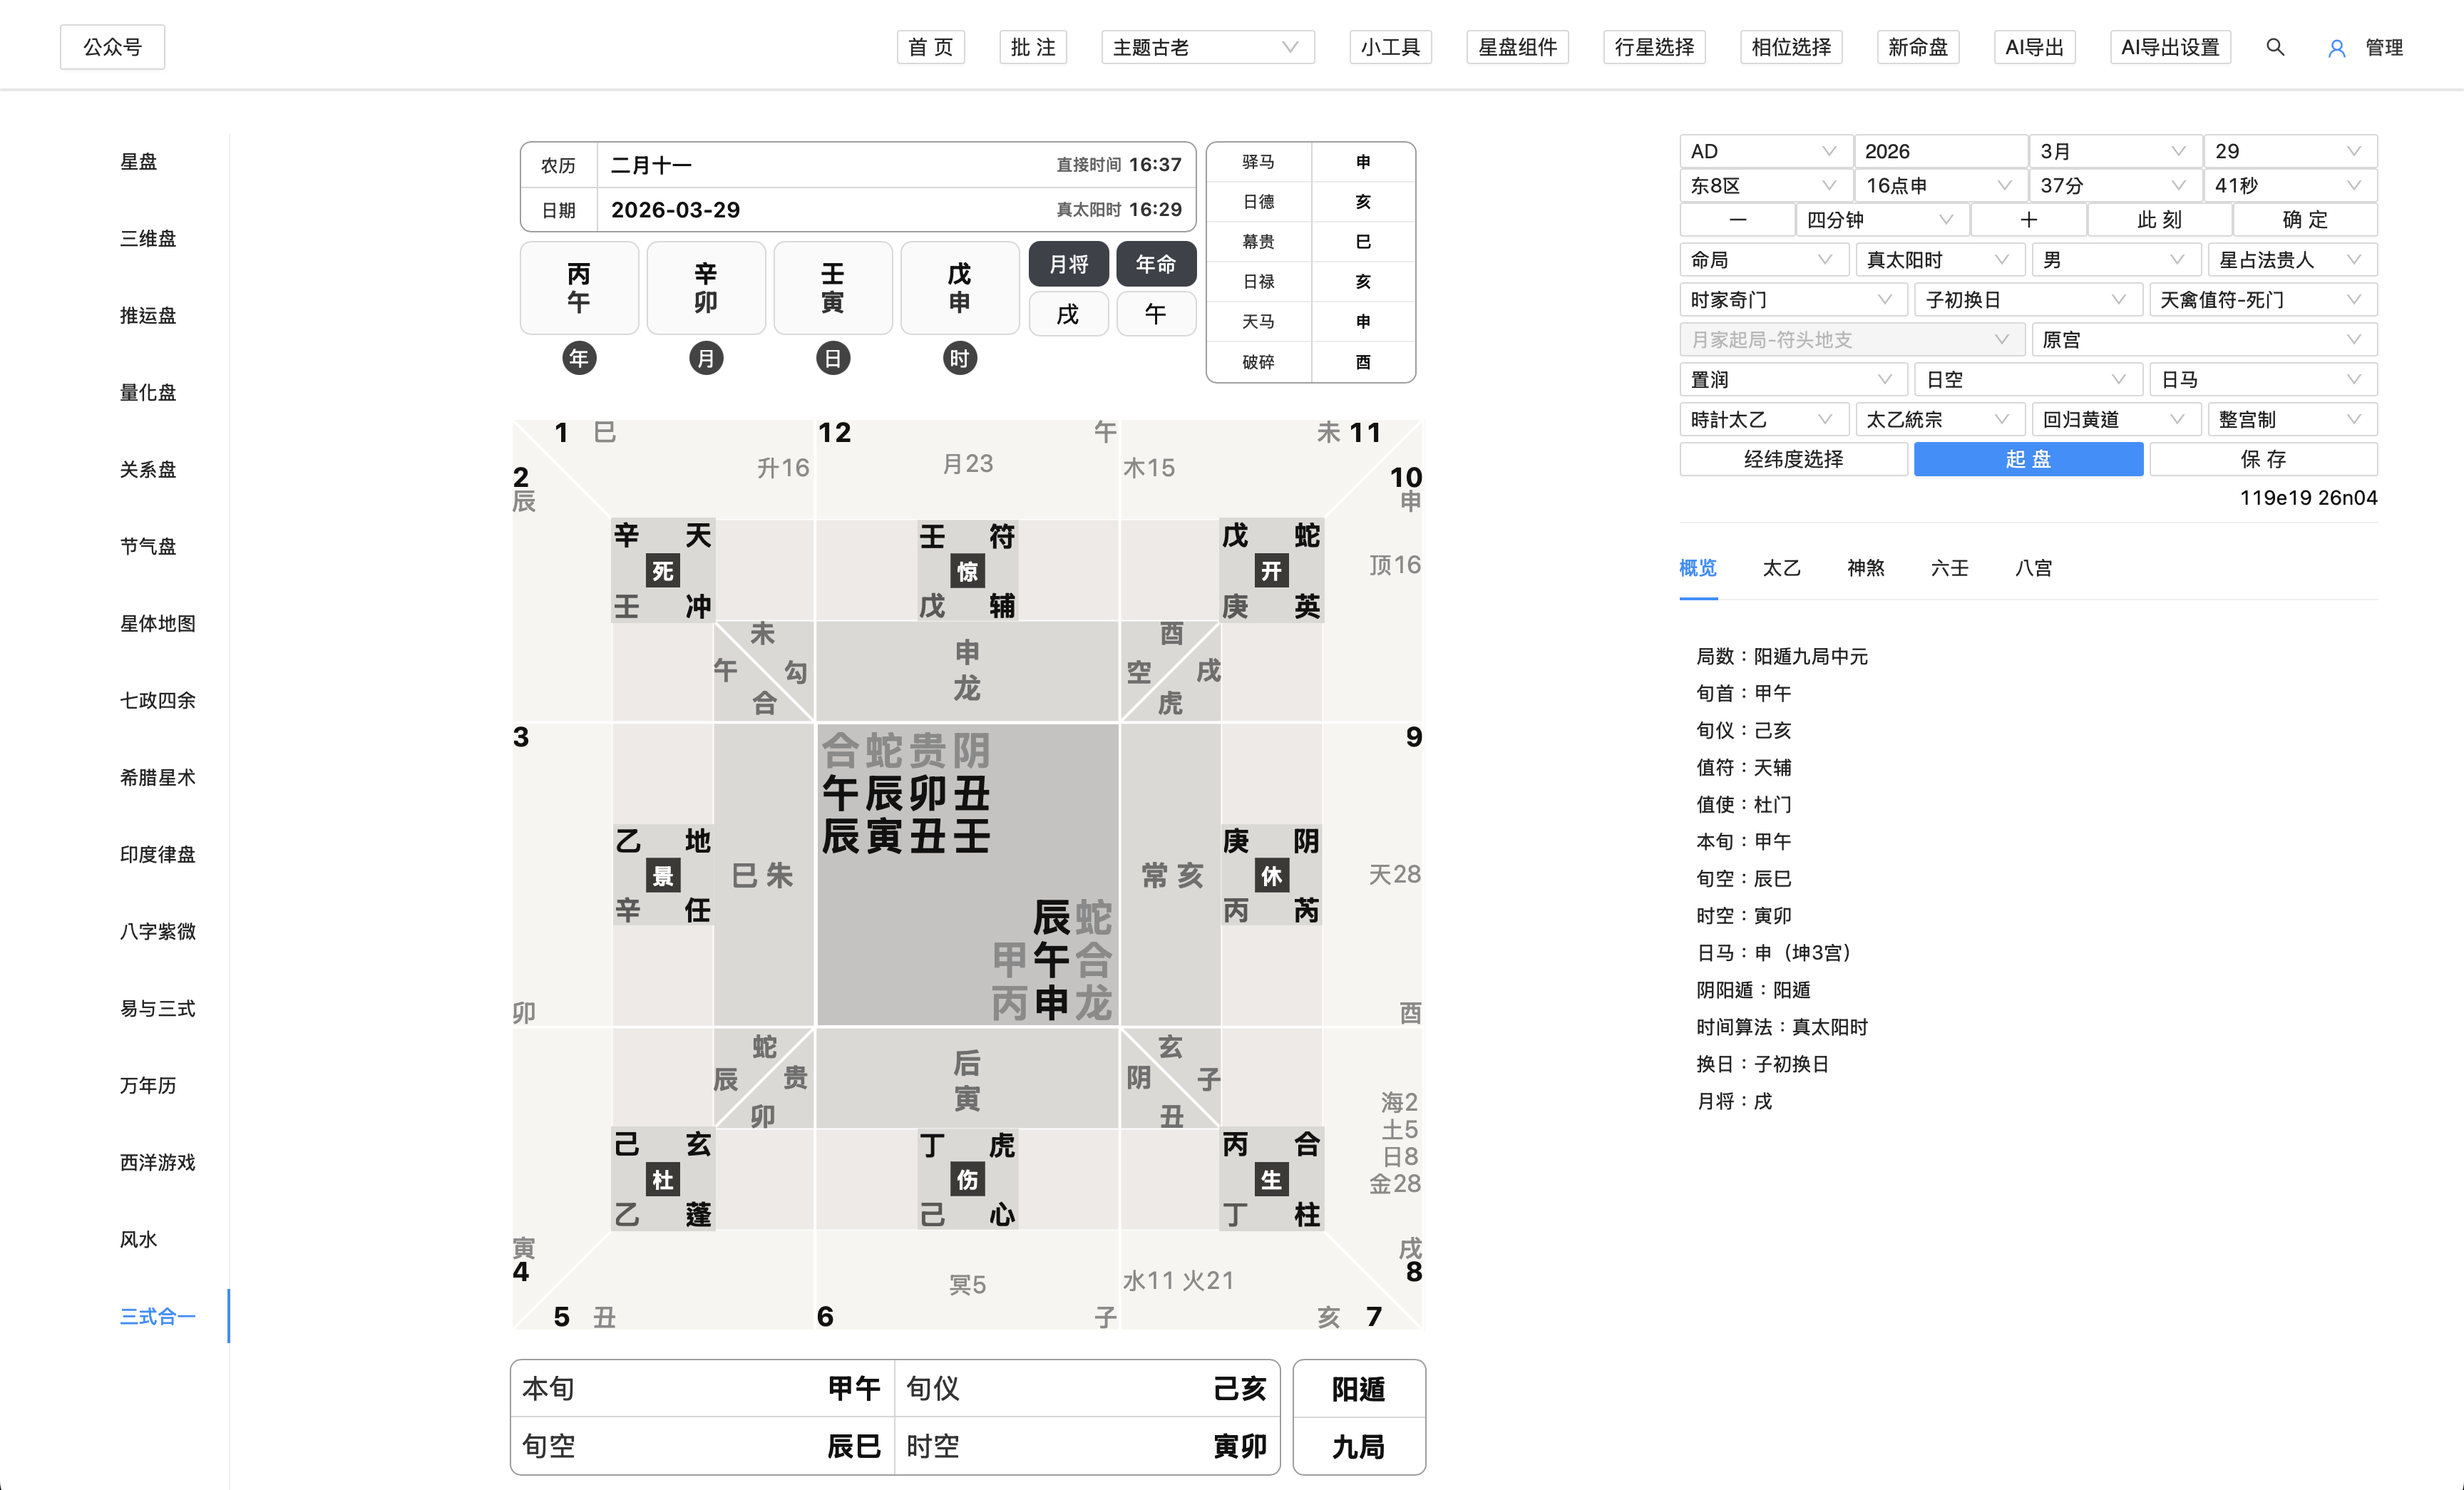
Task: Click the 伤 door badge
Action: 967,1180
